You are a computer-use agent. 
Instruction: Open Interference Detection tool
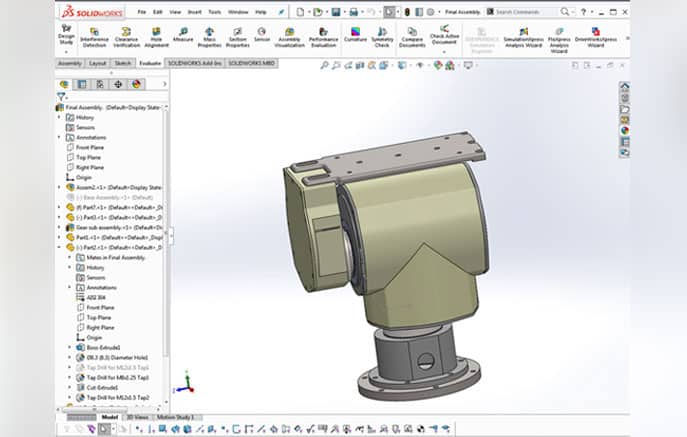coord(94,37)
